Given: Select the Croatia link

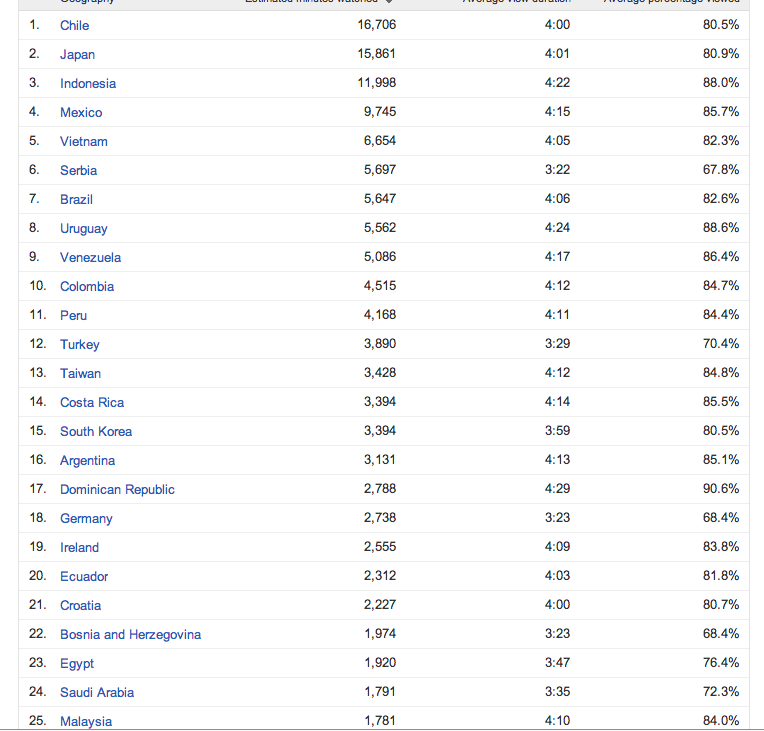Looking at the screenshot, I should click(x=81, y=605).
